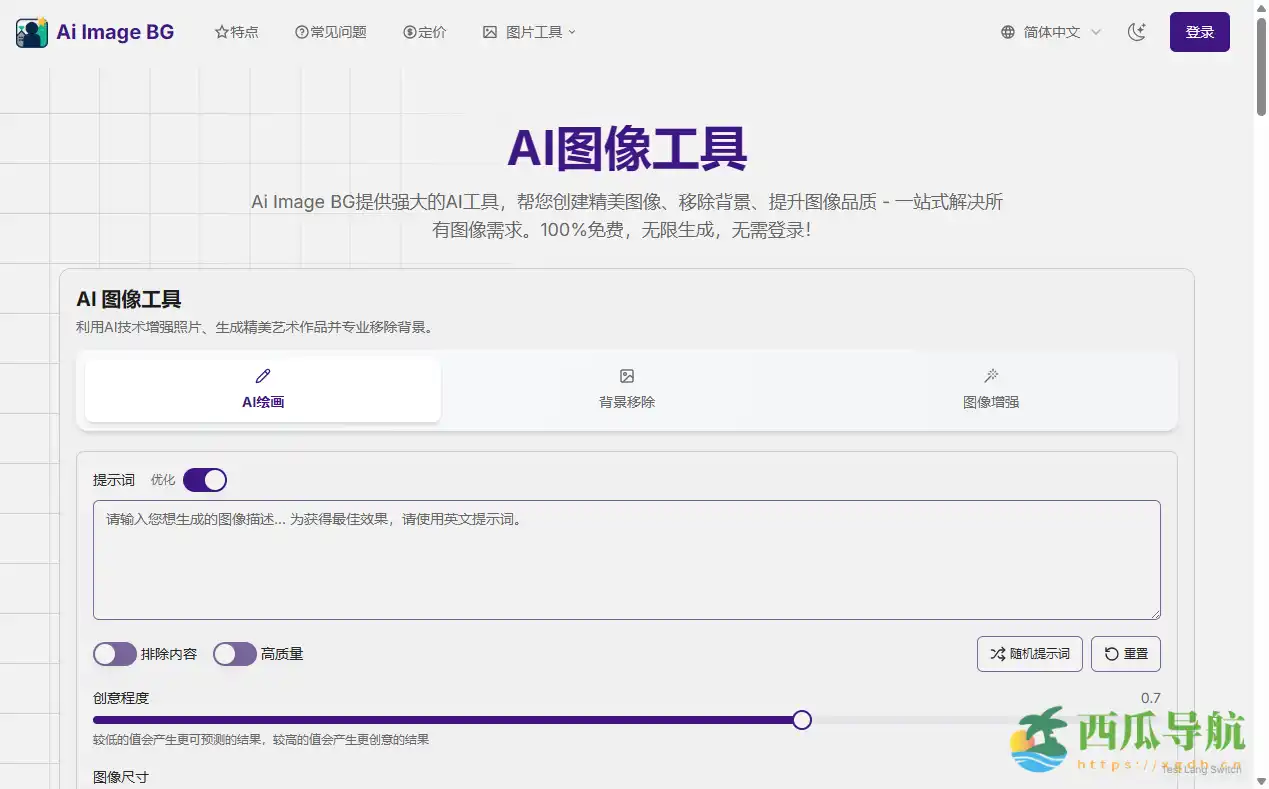Viewport: 1269px width, 789px height.
Task: Disable the 优化 prompt optimization toggle
Action: (x=205, y=480)
